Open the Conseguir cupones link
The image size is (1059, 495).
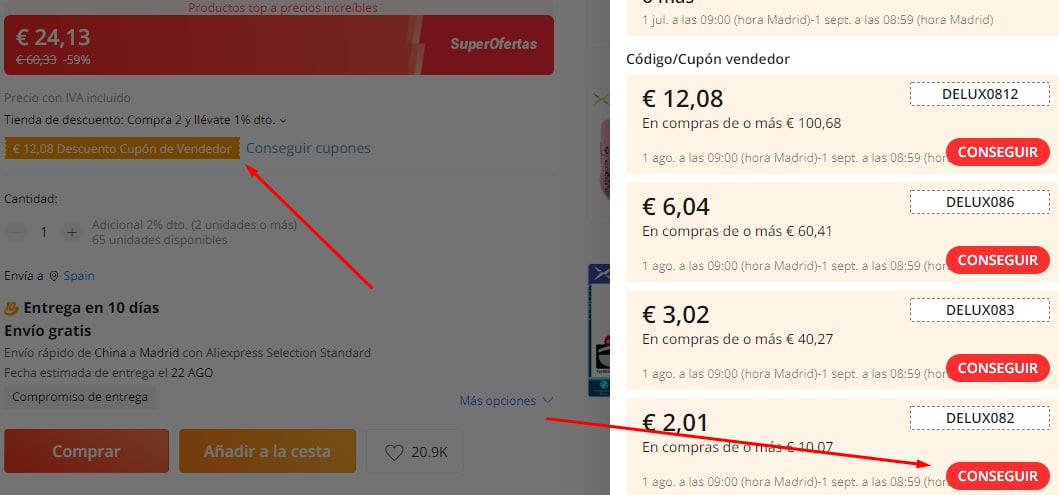tap(308, 149)
